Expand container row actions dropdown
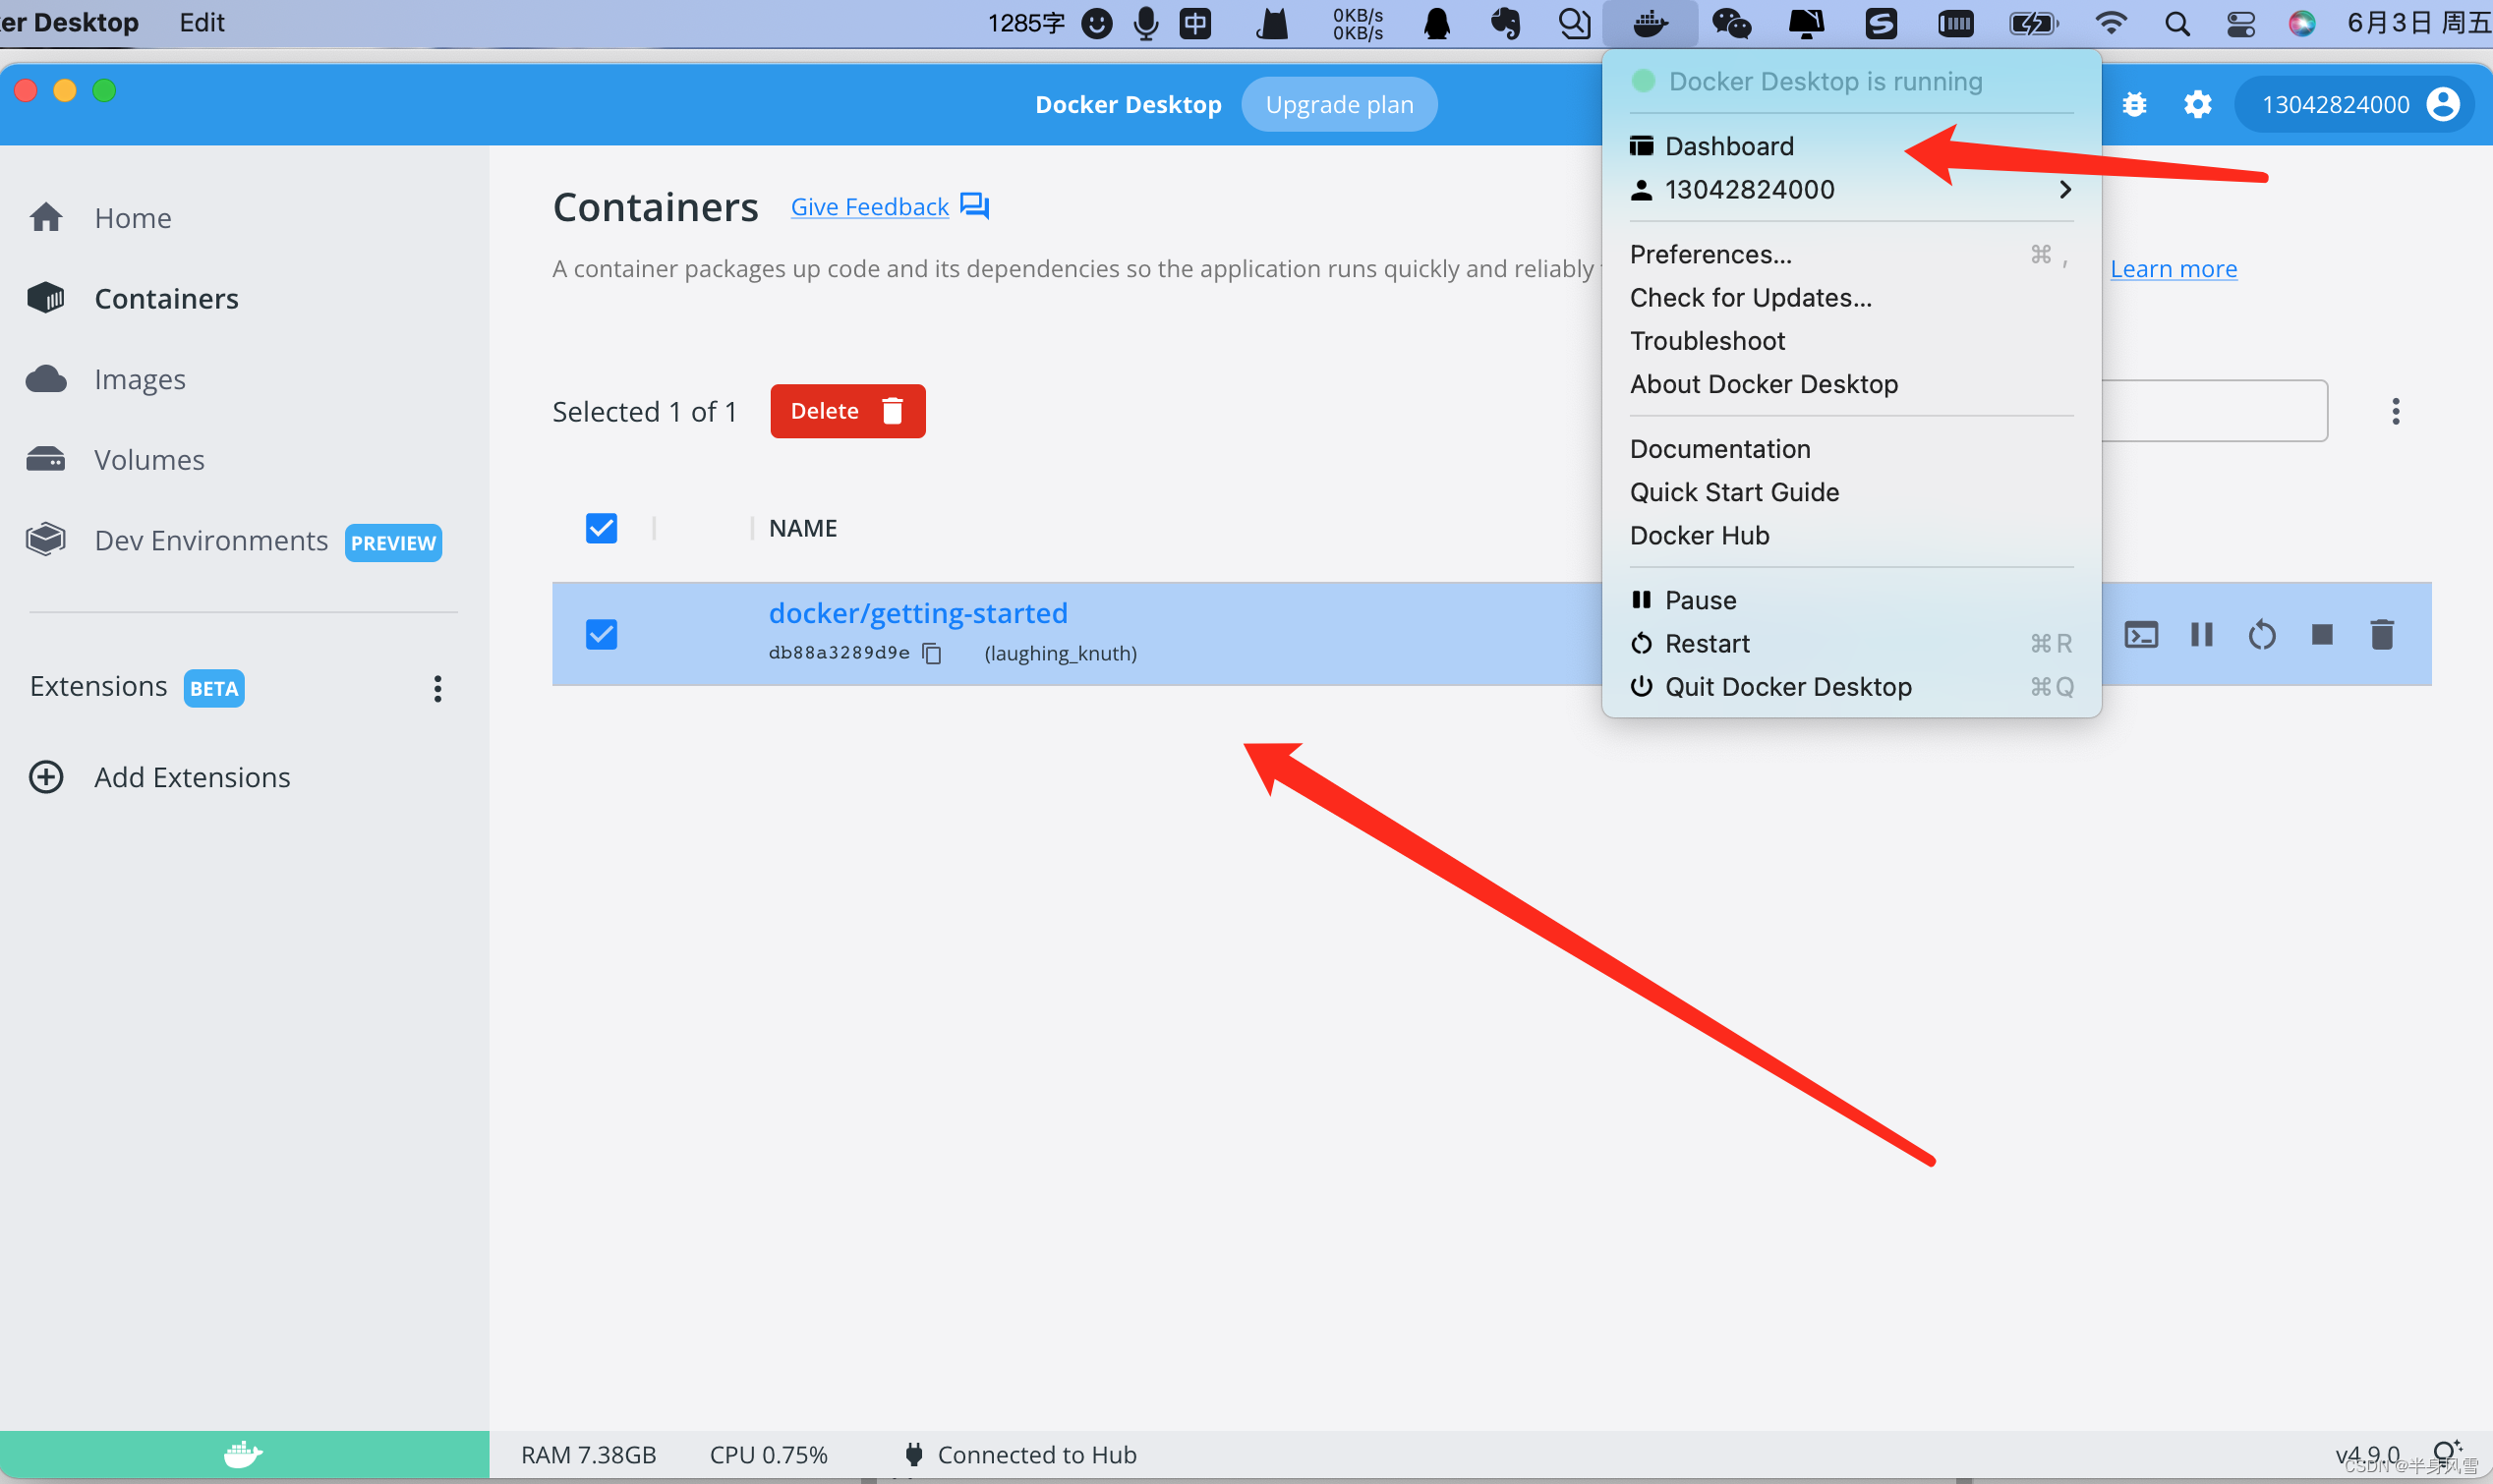This screenshot has height=1484, width=2493. (2396, 410)
